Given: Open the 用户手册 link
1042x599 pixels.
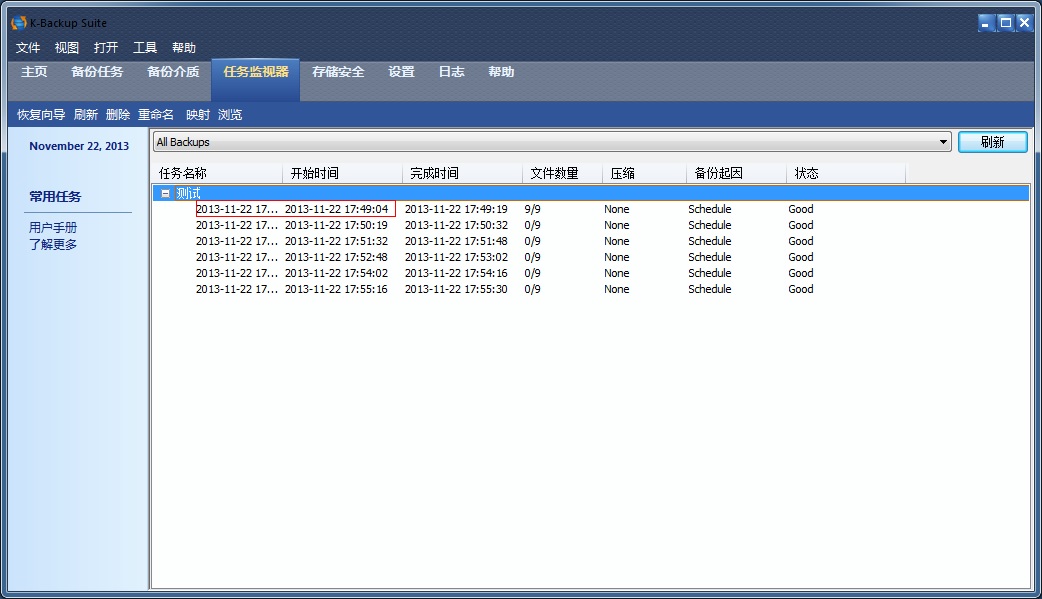Looking at the screenshot, I should 53,227.
